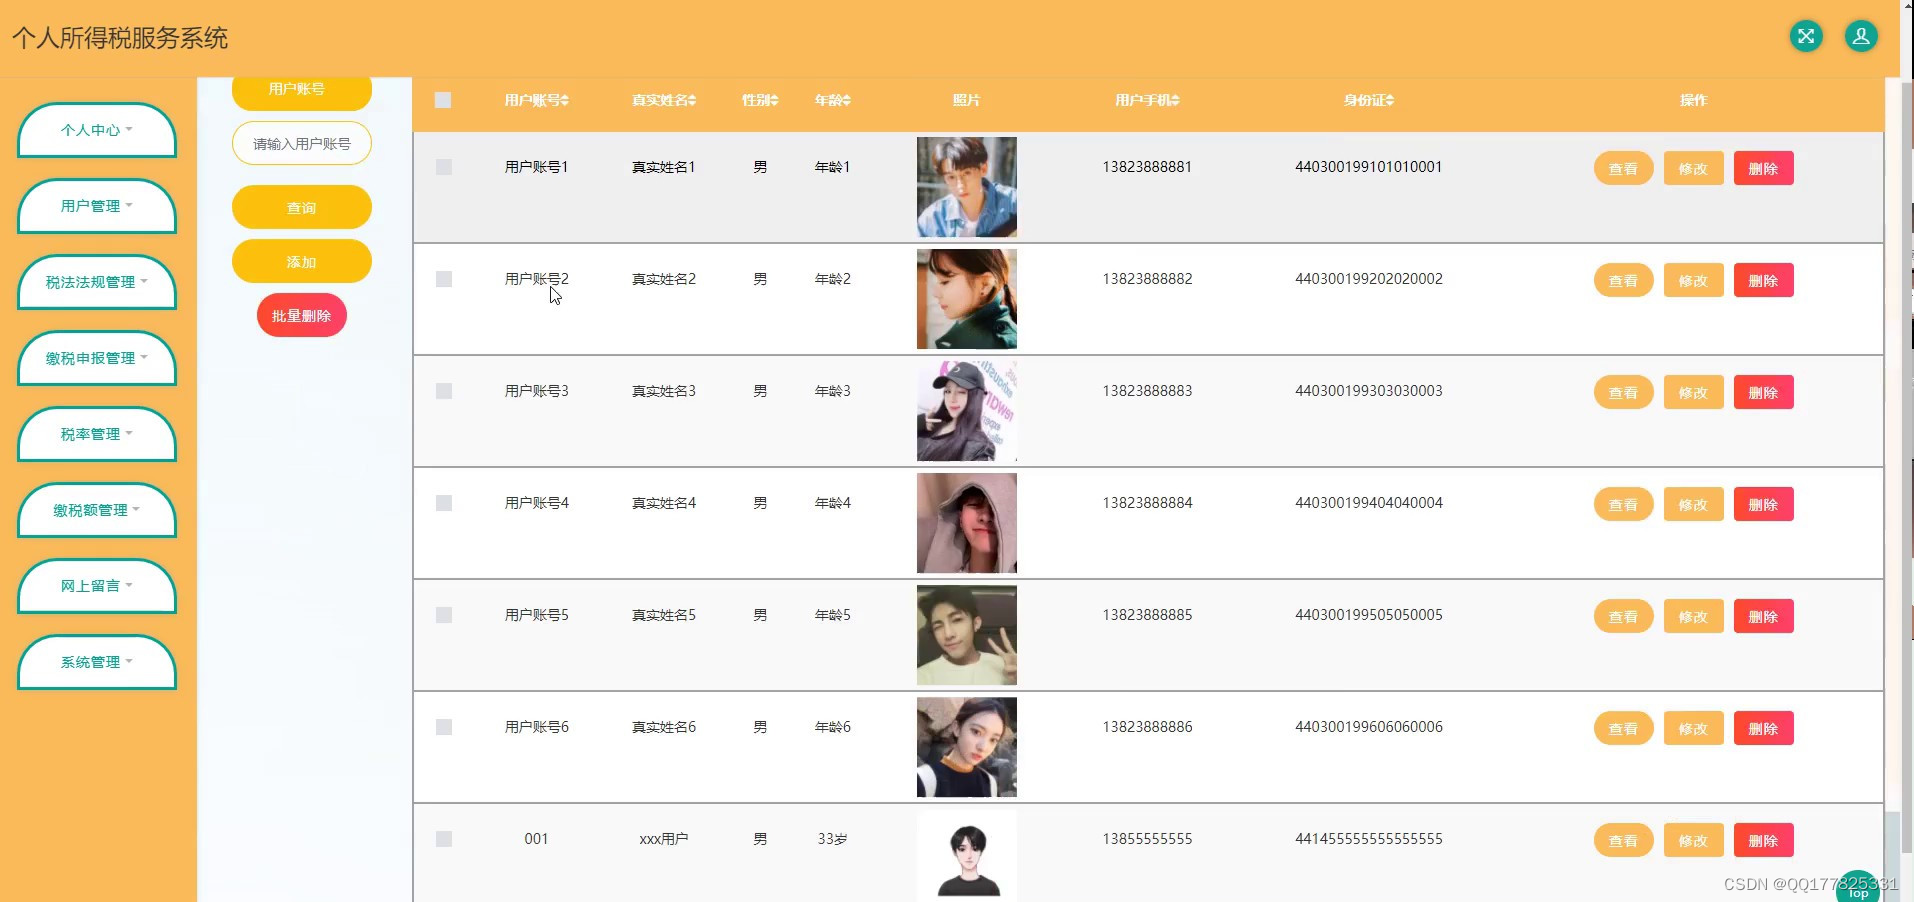Open the photo thumbnail of 用户账号4
The width and height of the screenshot is (1914, 902).
coord(967,523)
